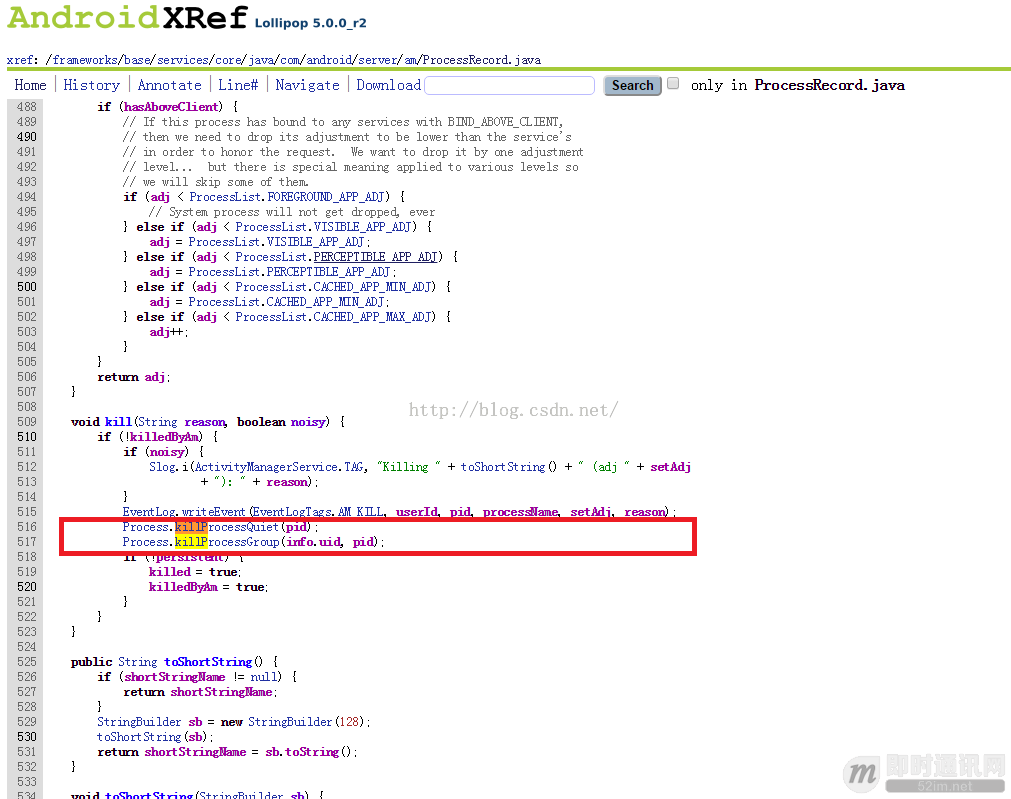Image resolution: width=1011 pixels, height=799 pixels.
Task: Click info.uid on line 517
Action: tap(313, 542)
